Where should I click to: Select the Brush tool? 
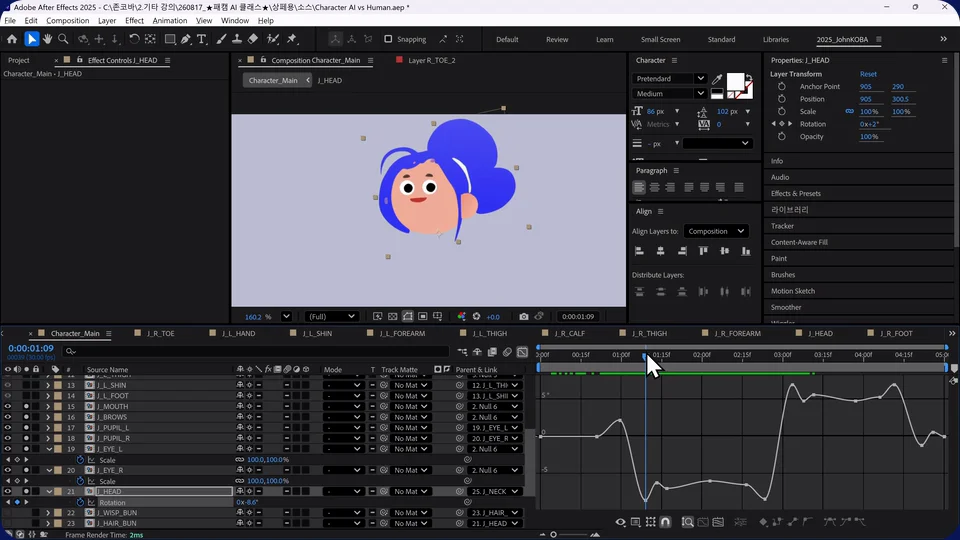[x=221, y=39]
